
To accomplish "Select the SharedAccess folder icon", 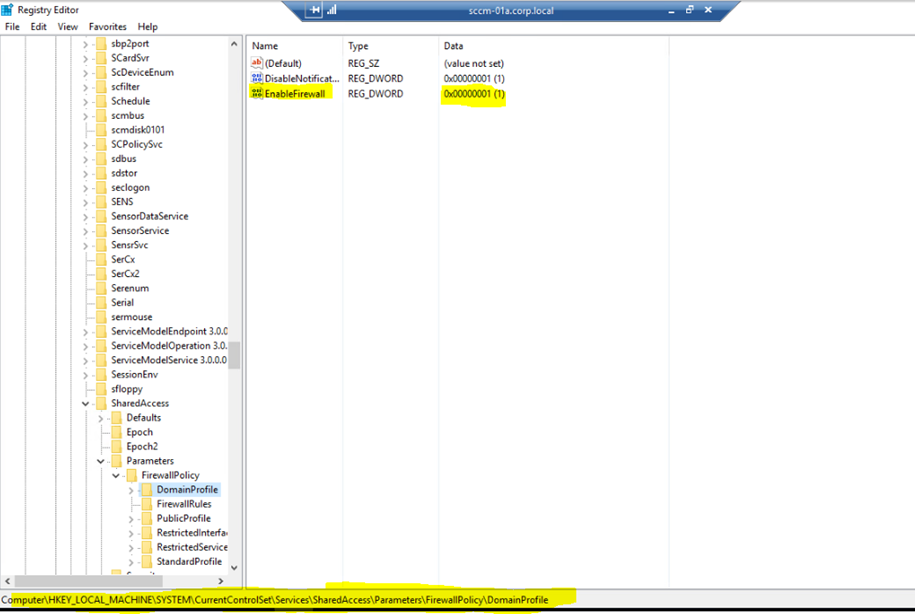I will [x=102, y=403].
